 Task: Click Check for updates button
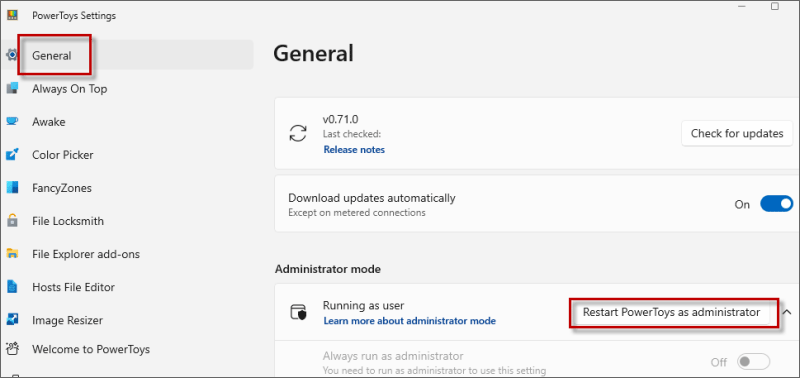737,134
